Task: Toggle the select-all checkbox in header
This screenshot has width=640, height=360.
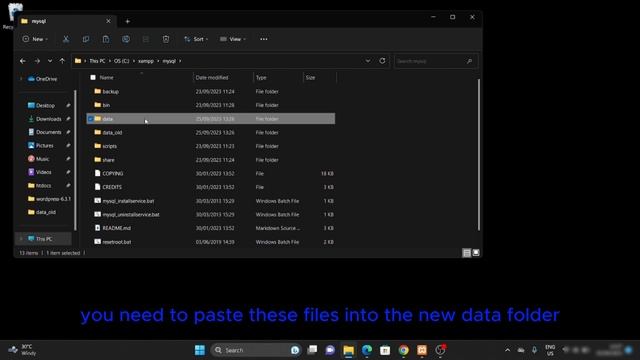Action: click(x=93, y=78)
